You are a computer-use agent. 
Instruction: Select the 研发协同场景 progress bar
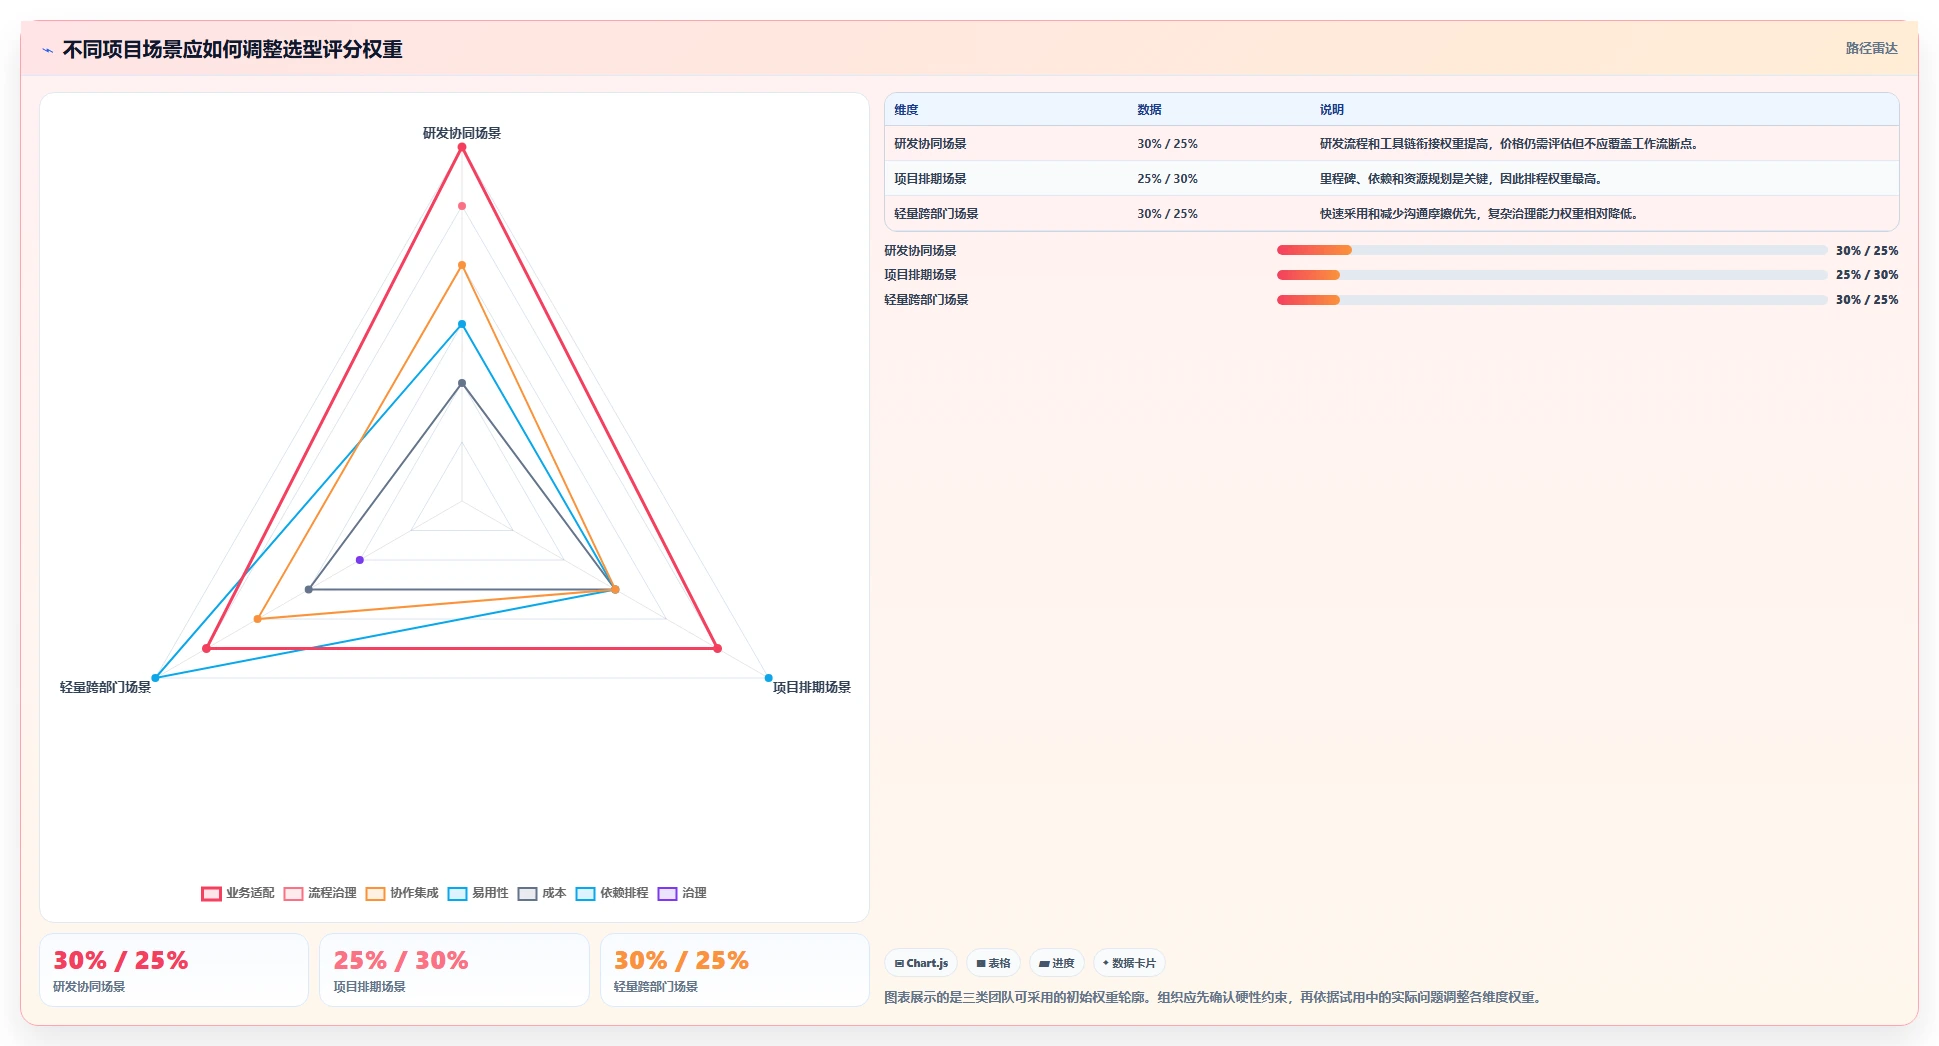(x=1551, y=250)
